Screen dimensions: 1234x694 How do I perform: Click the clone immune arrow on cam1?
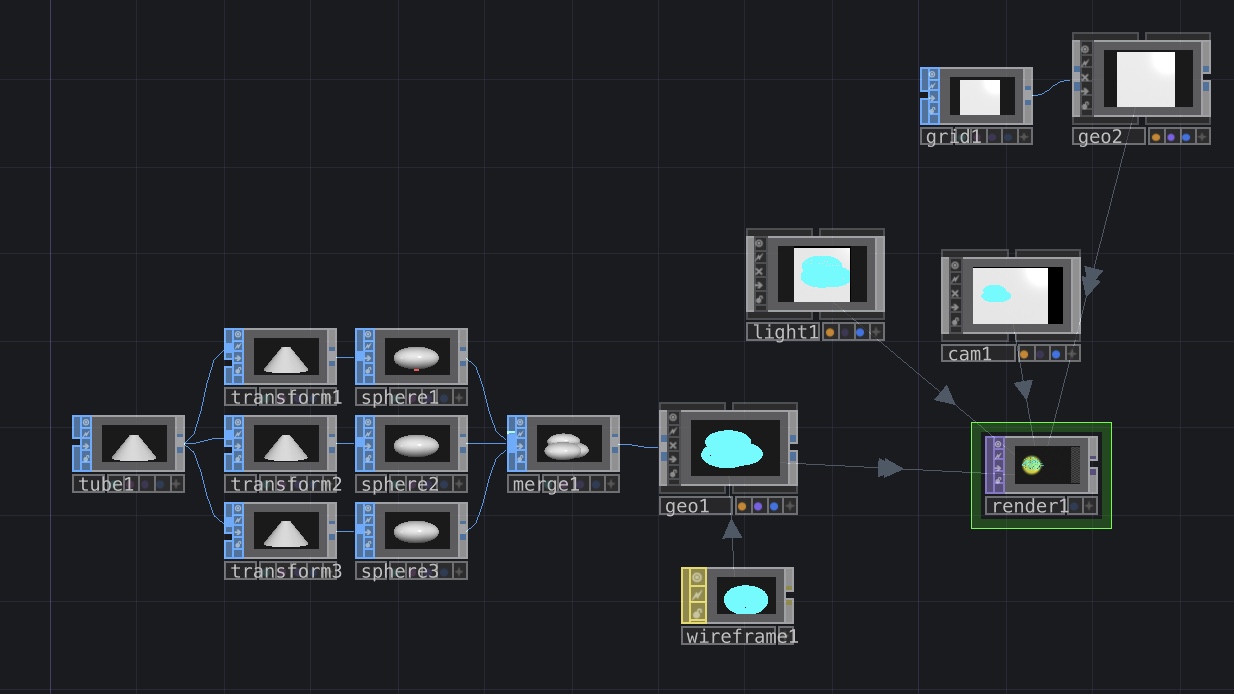955,308
